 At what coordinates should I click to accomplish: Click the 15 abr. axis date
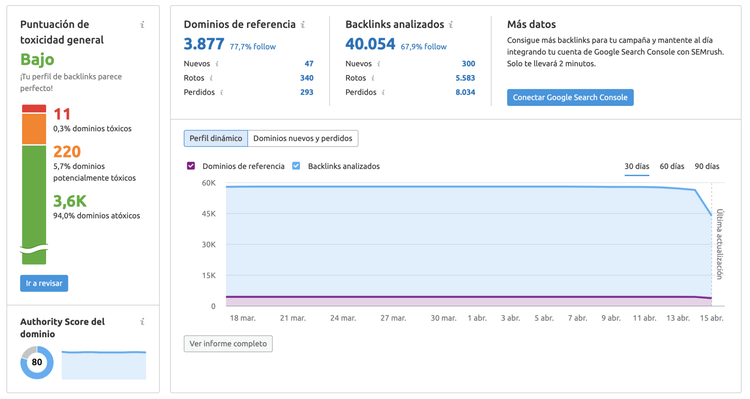coord(711,318)
